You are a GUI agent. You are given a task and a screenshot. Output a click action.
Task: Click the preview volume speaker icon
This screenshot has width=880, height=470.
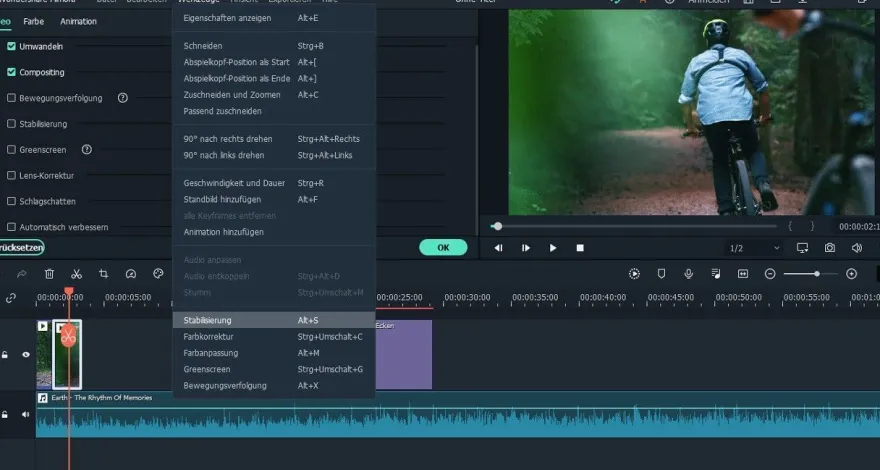pos(856,248)
